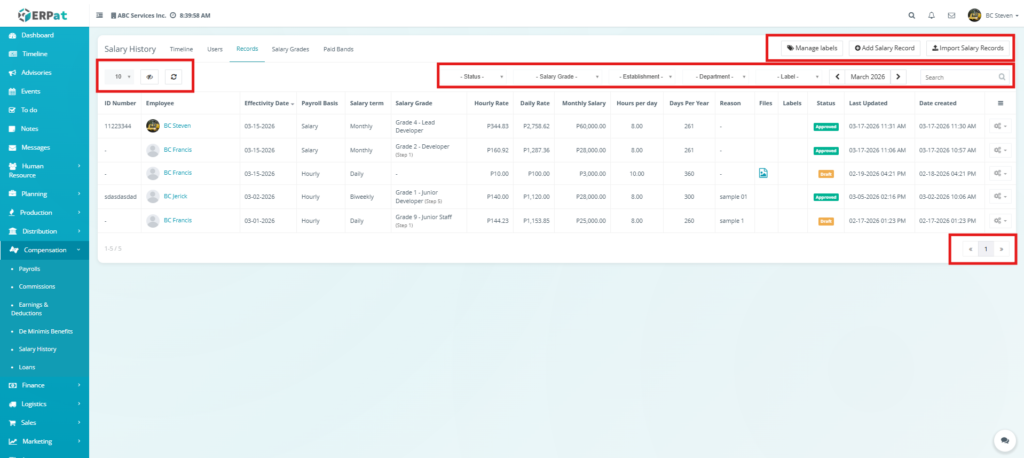Click the hamburger menu icon in top bar

[98, 15]
